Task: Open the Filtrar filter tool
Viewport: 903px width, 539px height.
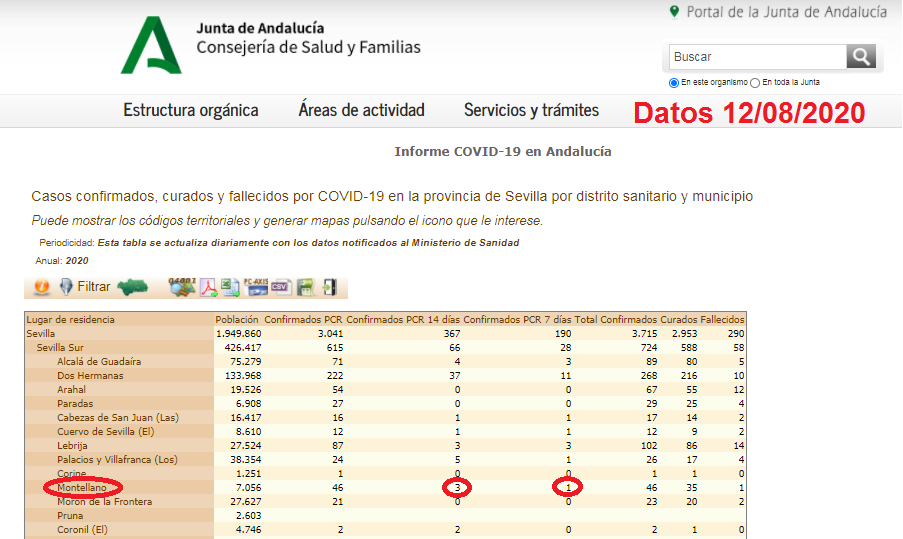Action: (84, 287)
